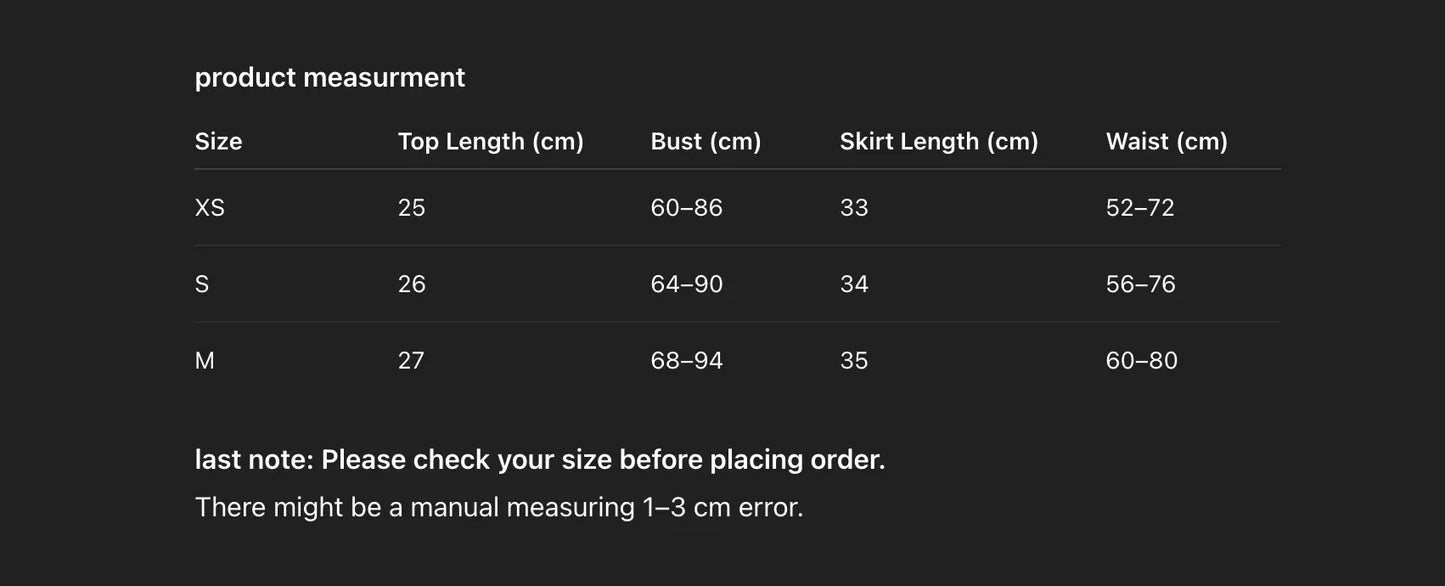The image size is (1445, 586).
Task: Select the Size column header
Action: point(218,141)
